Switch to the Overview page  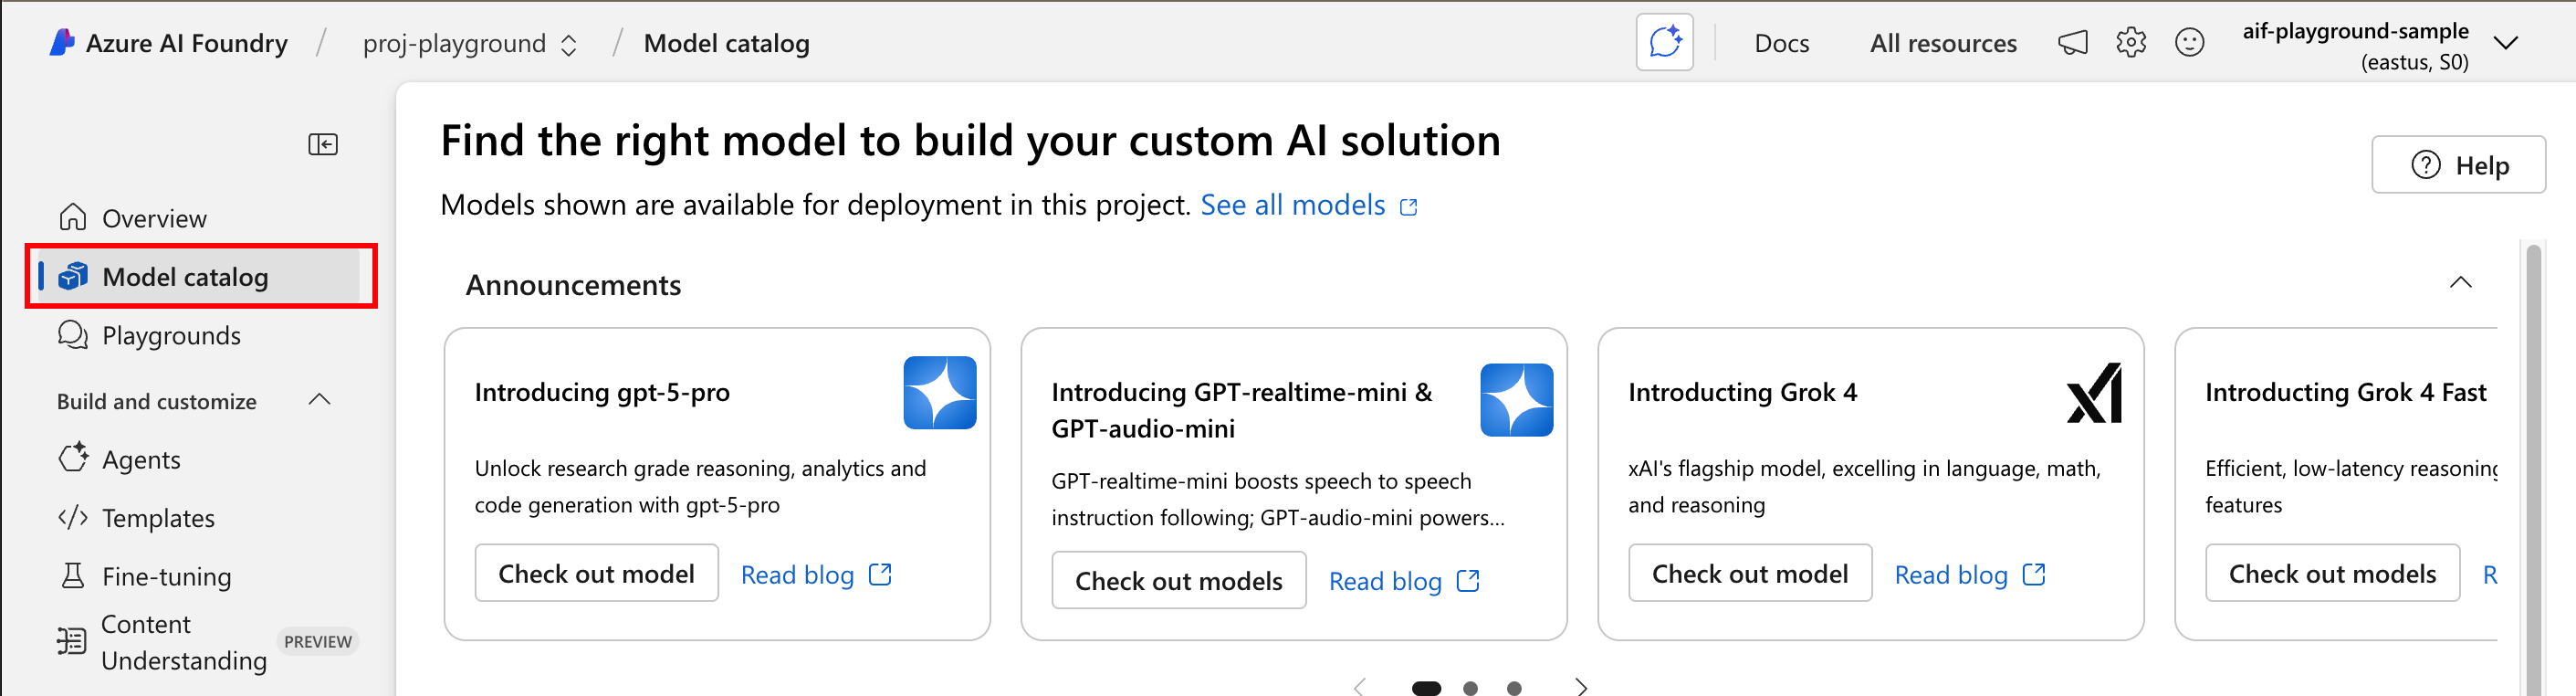[x=155, y=217]
